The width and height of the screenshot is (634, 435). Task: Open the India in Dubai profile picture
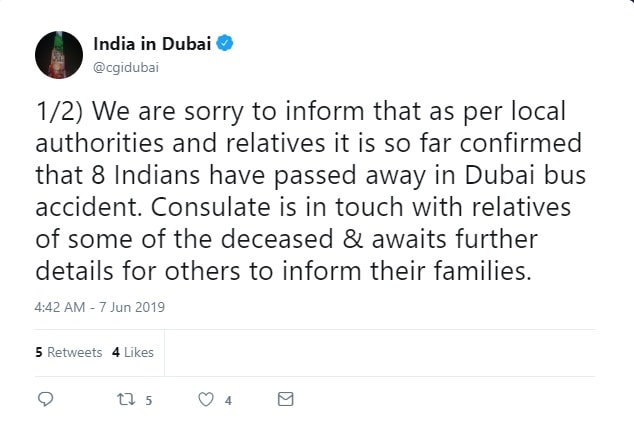pyautogui.click(x=59, y=54)
